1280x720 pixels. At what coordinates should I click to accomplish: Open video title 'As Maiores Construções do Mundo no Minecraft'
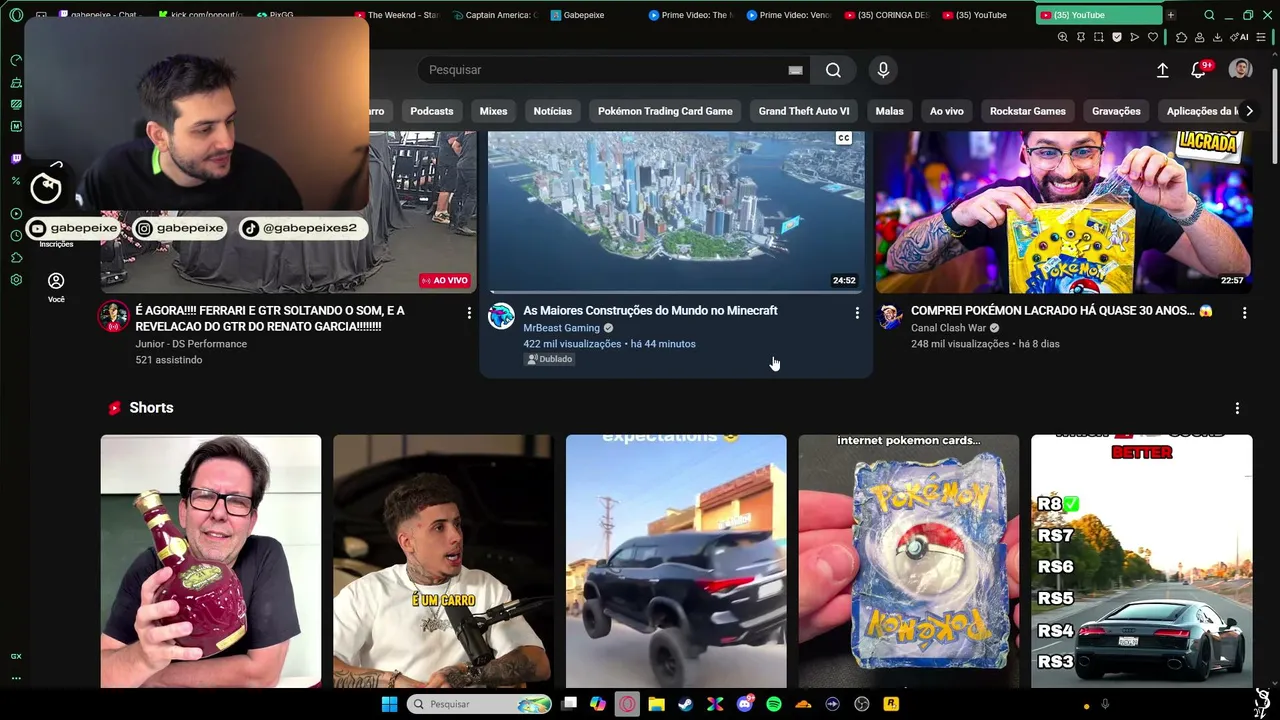coord(650,311)
